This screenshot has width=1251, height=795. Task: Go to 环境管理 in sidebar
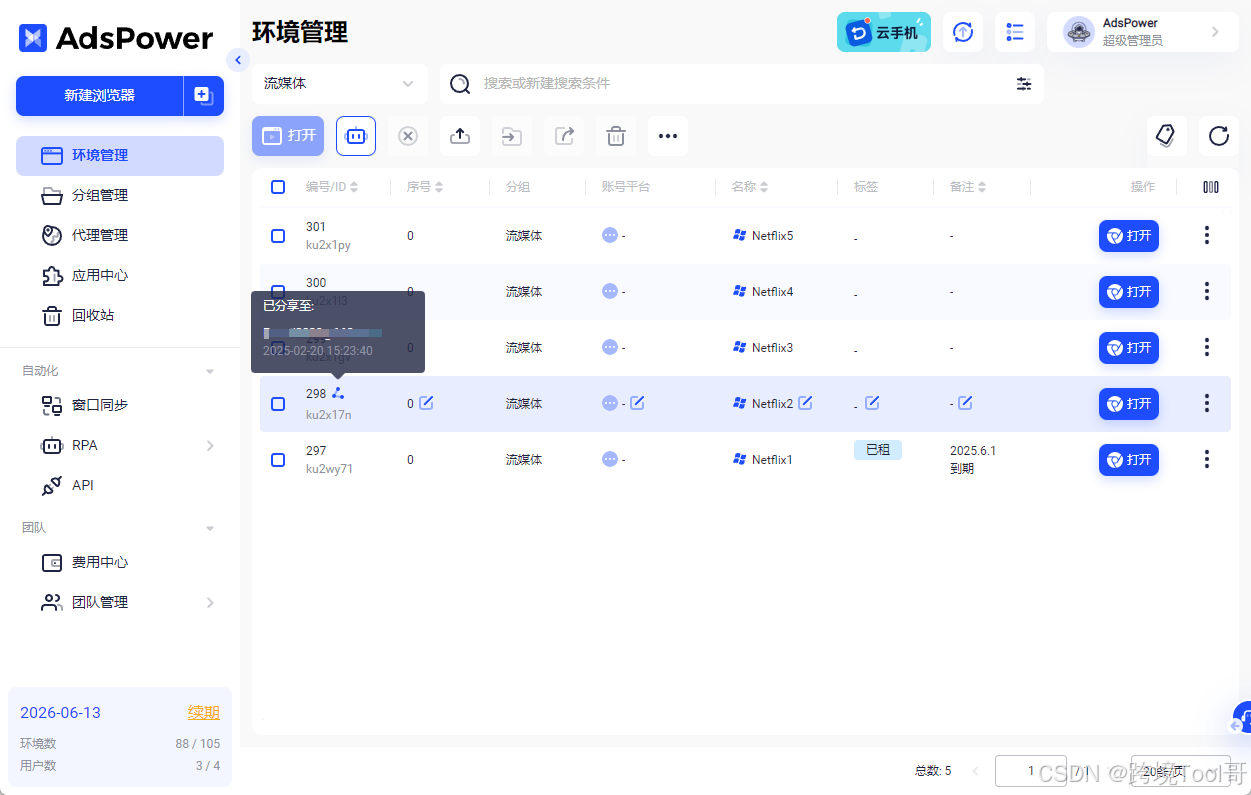pyautogui.click(x=120, y=156)
